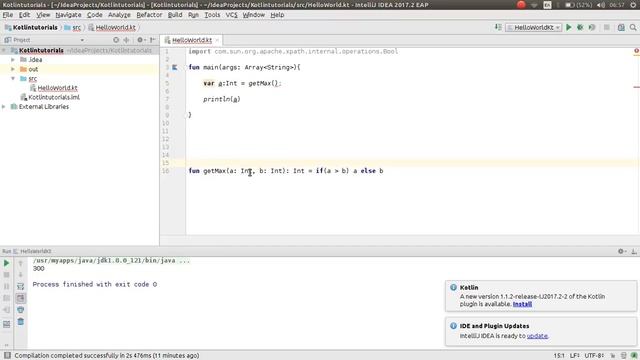Click the getMax function declaration line
Image resolution: width=640 pixels, height=360 pixels.
(286, 171)
